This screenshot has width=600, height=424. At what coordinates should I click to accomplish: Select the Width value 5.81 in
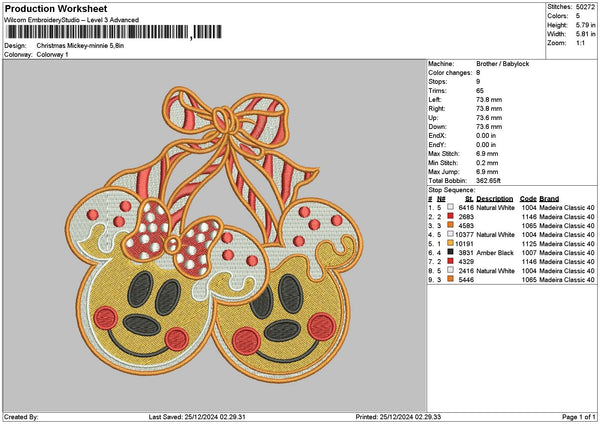point(586,34)
